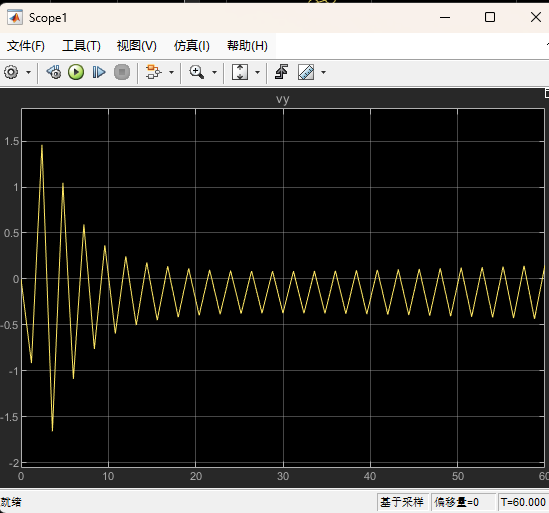The height and width of the screenshot is (513, 549).
Task: Open the 视图(V) menu
Action: [x=137, y=46]
